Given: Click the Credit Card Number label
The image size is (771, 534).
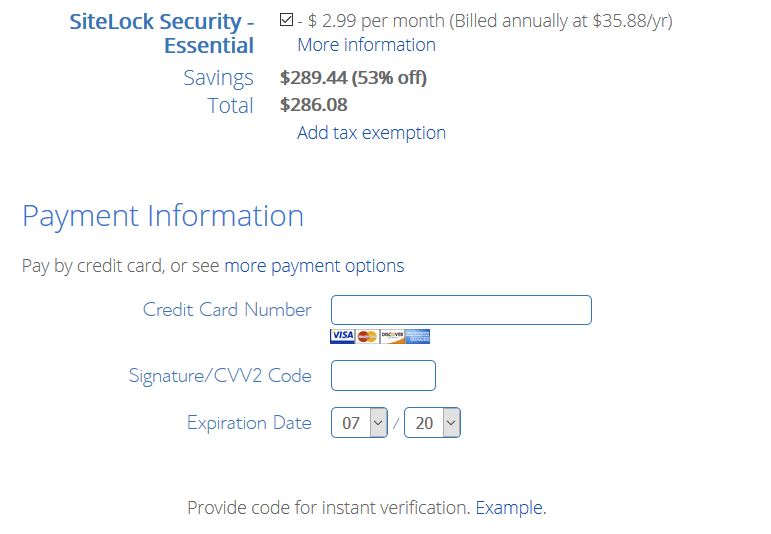Looking at the screenshot, I should pyautogui.click(x=227, y=310).
